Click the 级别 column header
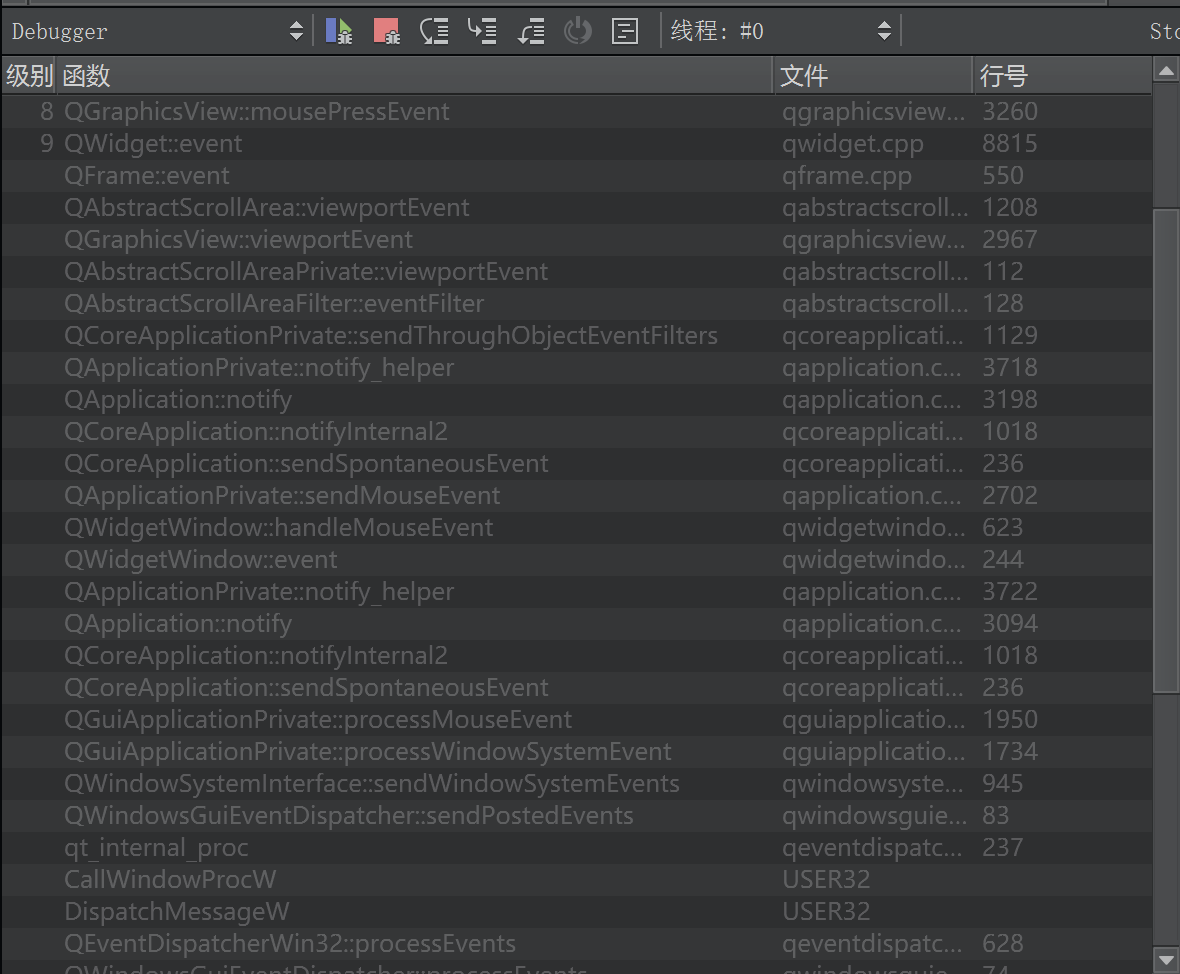The height and width of the screenshot is (974, 1180). (29, 74)
